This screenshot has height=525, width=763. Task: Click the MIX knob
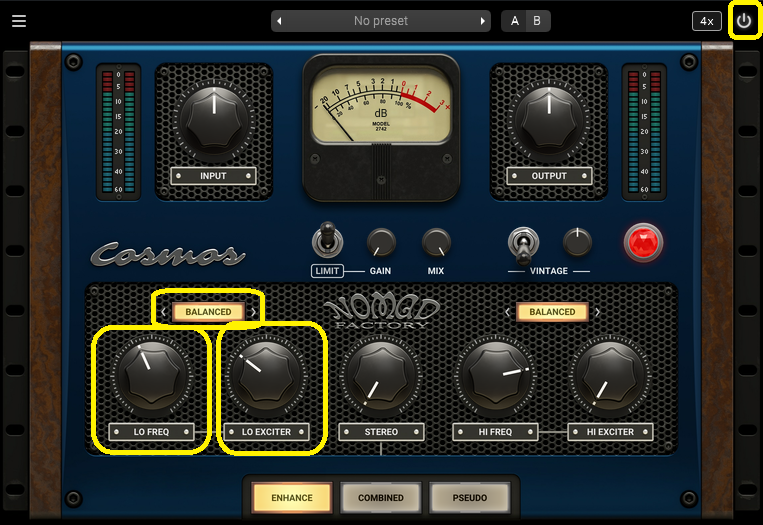(x=436, y=242)
